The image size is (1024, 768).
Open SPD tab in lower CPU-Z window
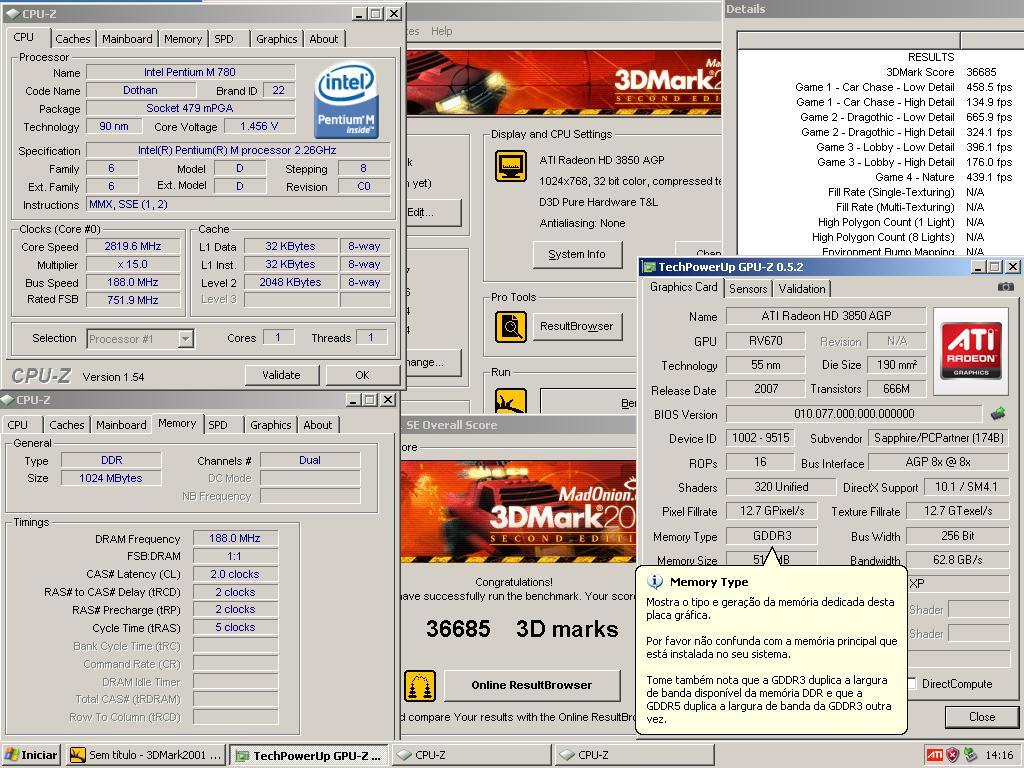(218, 425)
